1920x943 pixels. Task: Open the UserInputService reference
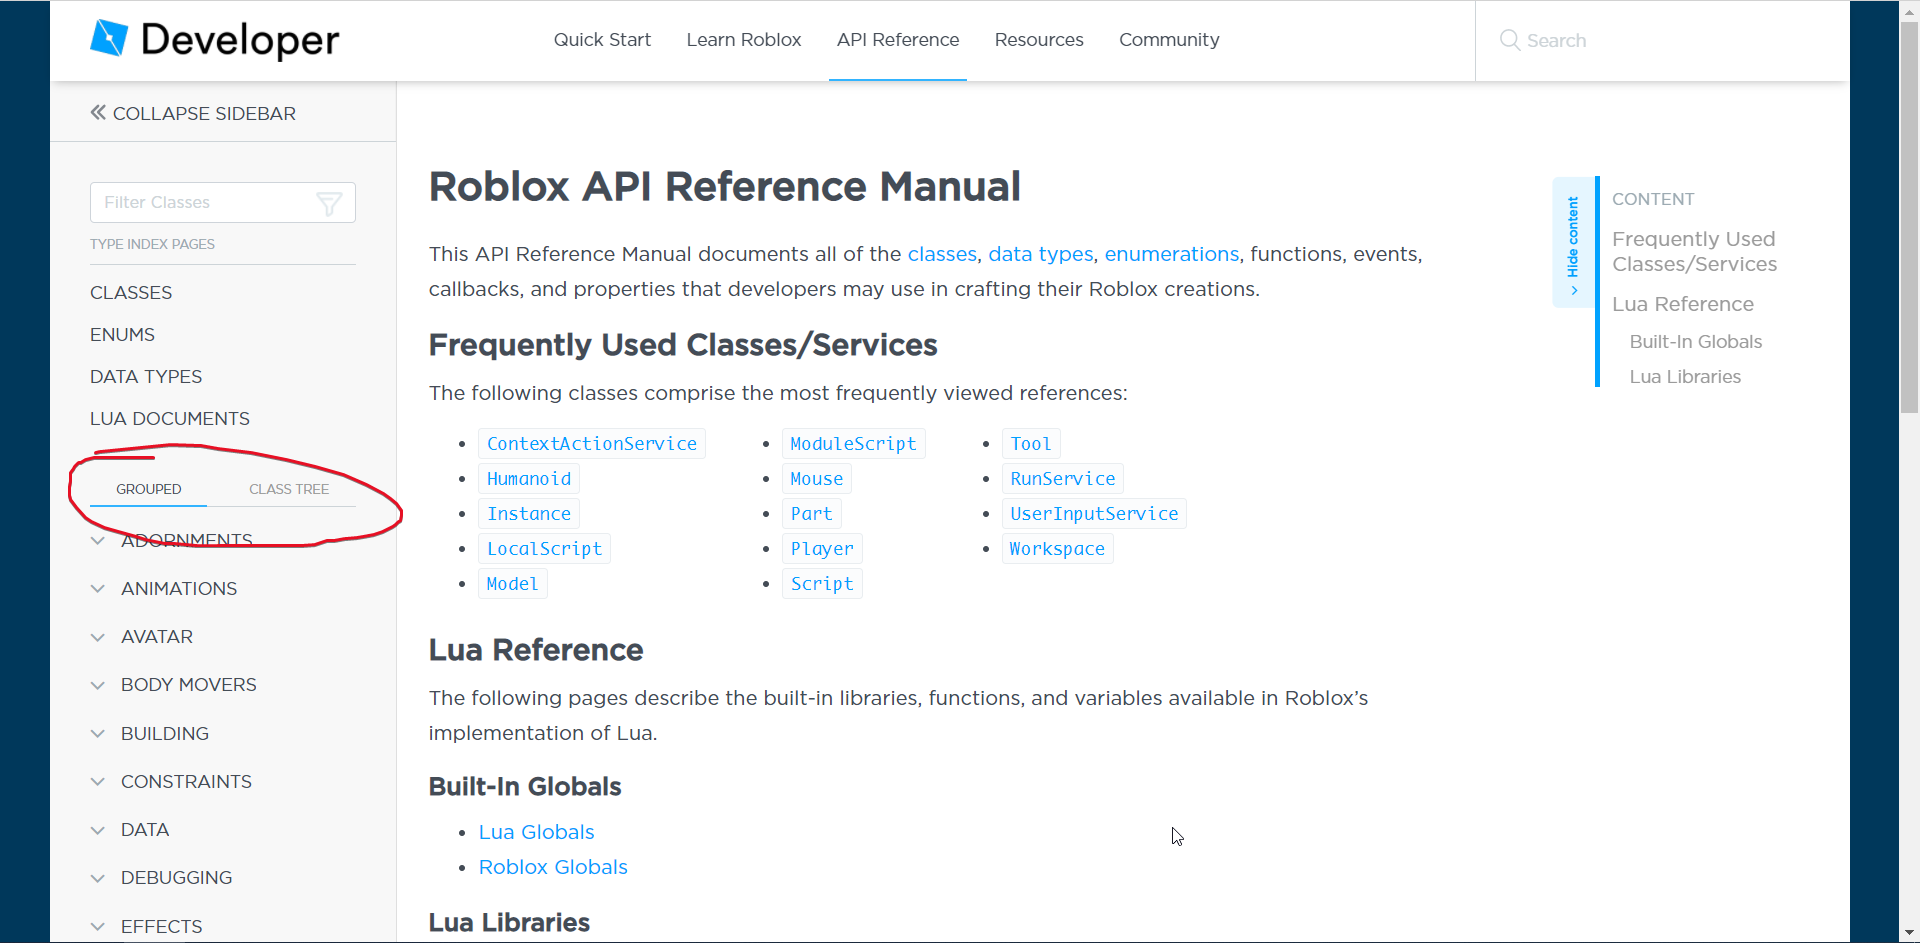(1094, 514)
